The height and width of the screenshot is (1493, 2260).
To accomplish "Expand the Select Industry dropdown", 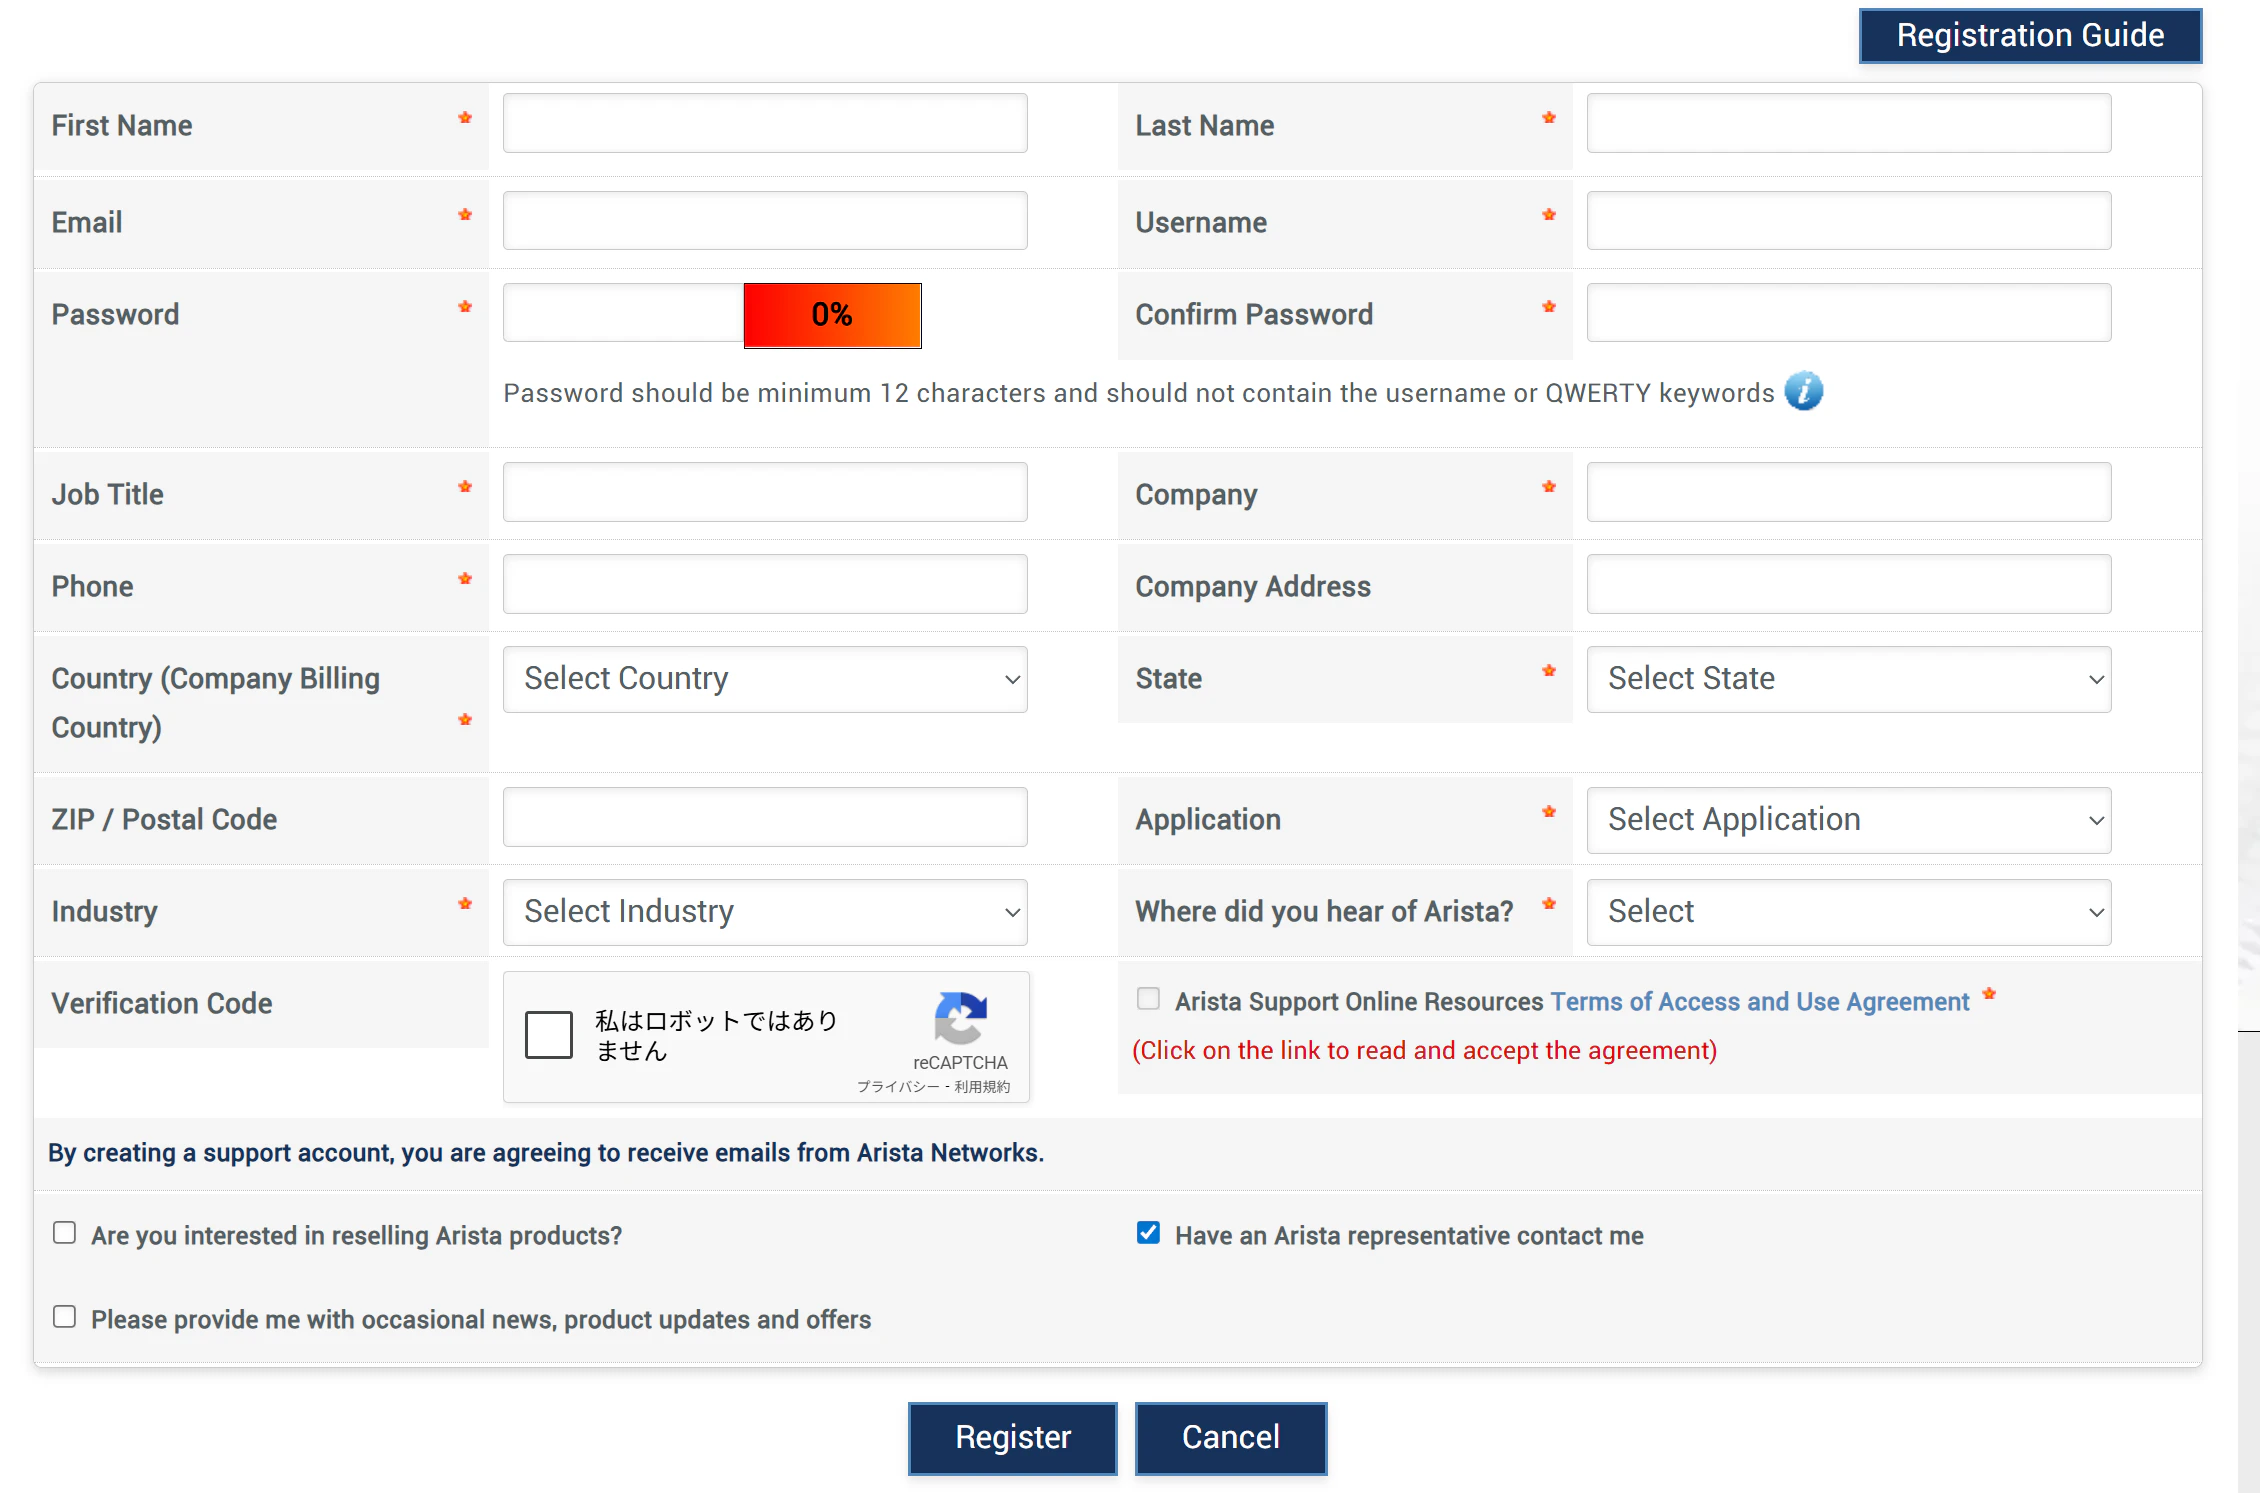I will 765,912.
